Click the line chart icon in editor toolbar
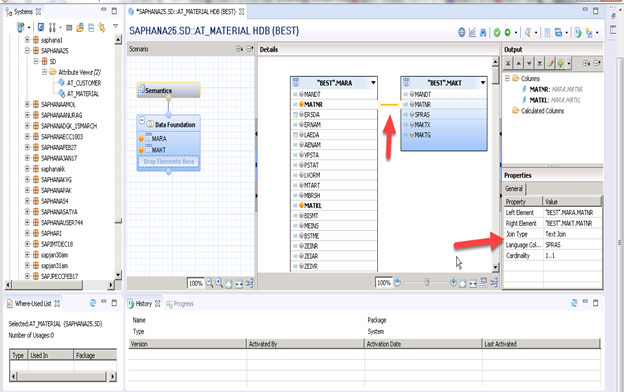624x392 pixels. [x=472, y=32]
